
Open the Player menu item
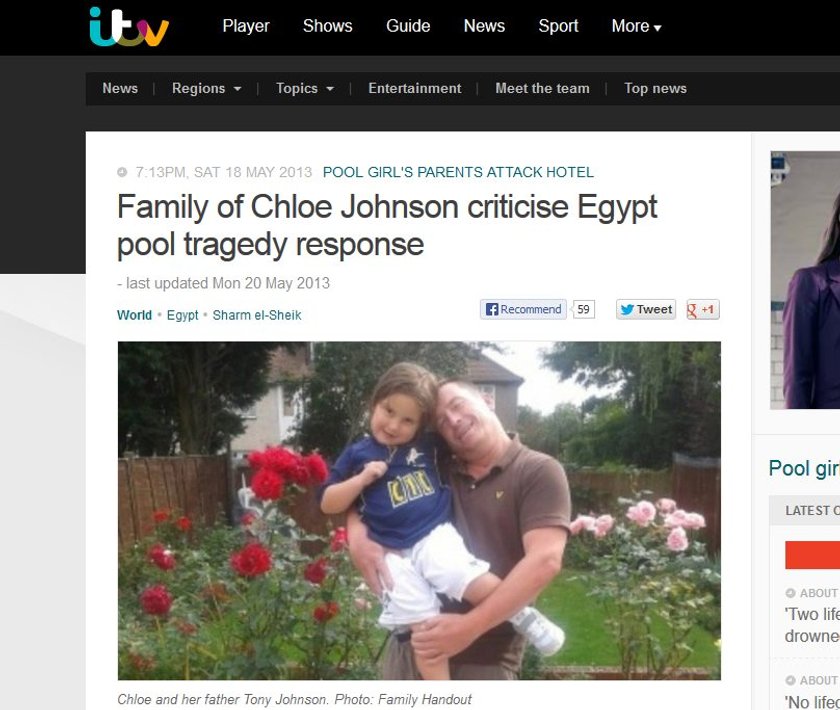pos(246,26)
